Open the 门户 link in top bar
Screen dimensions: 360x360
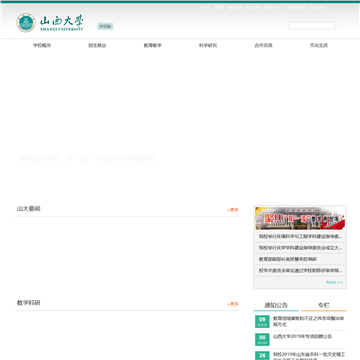click(x=205, y=7)
